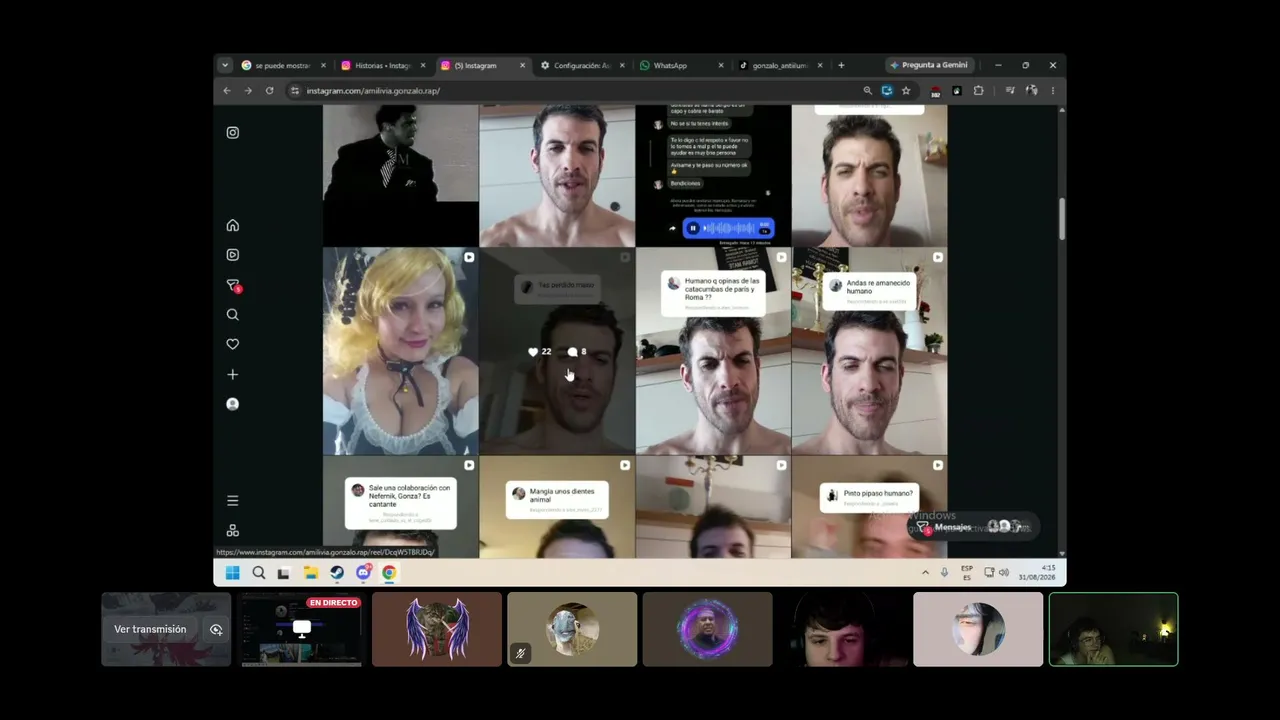1280x720 pixels.
Task: Open the 'Andas re amanecido humano' reel
Action: pos(869,351)
